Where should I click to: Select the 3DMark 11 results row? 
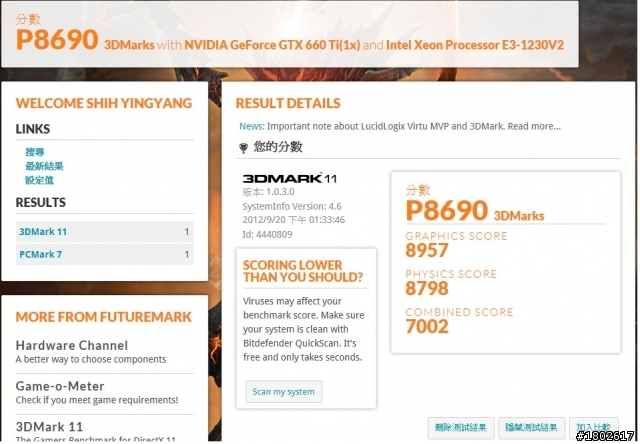click(x=104, y=232)
